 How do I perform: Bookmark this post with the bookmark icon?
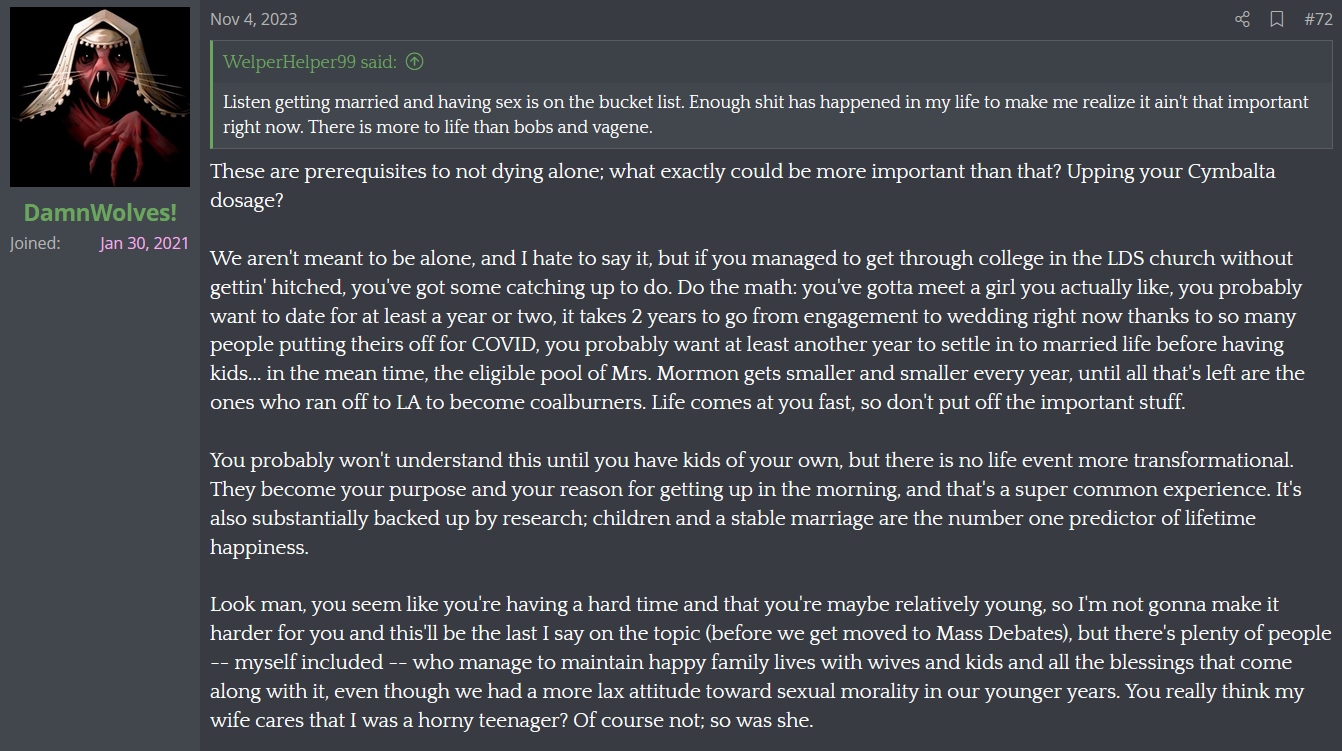click(1277, 19)
